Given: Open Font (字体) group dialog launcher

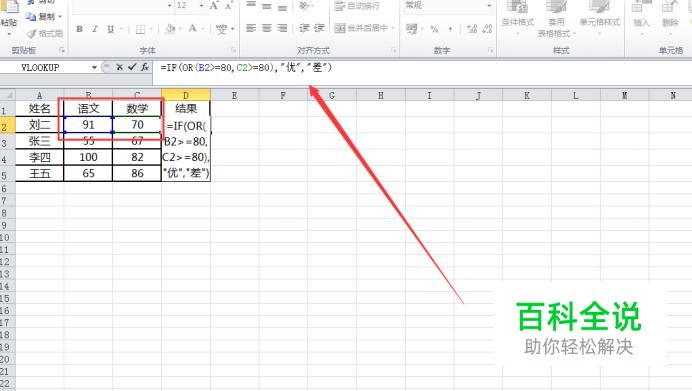Looking at the screenshot, I should 233,50.
